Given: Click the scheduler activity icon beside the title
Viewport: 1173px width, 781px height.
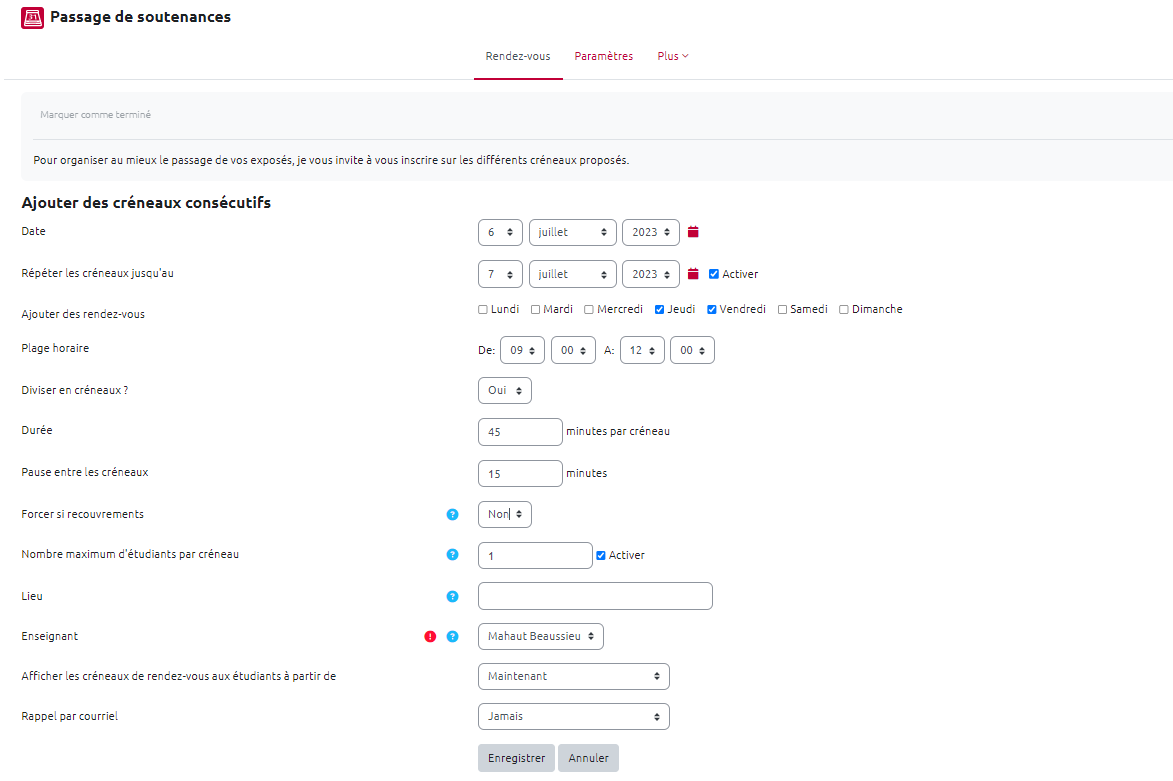Looking at the screenshot, I should point(33,17).
